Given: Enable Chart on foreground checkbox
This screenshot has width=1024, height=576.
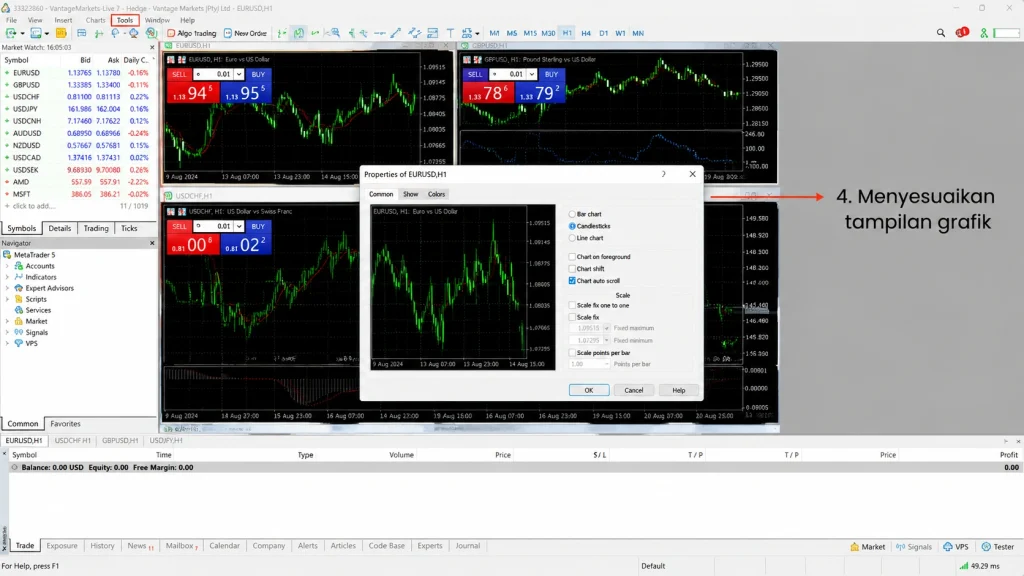Looking at the screenshot, I should pyautogui.click(x=572, y=257).
